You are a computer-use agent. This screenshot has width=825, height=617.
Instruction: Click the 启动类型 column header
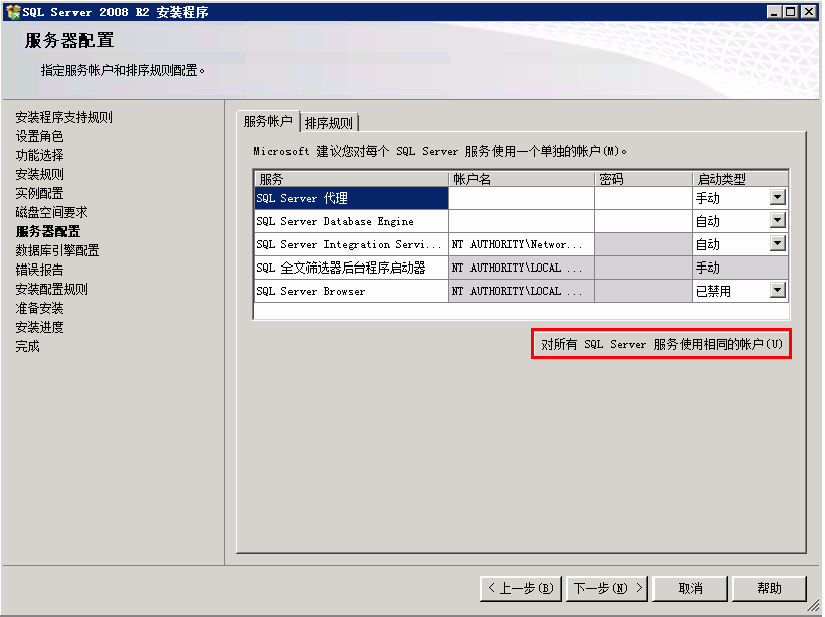(x=740, y=179)
